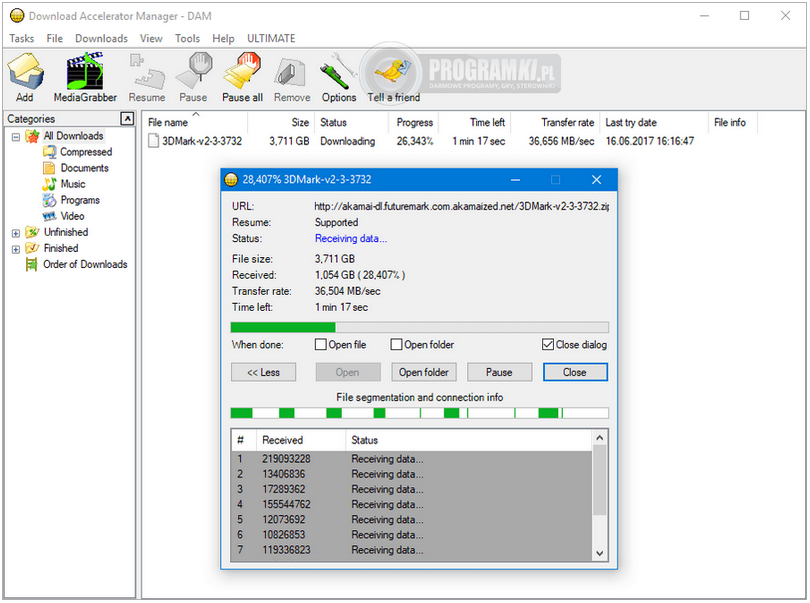Screen dimensions: 810x603
Task: Open MediaGrabber from the toolbar
Action: (85, 71)
